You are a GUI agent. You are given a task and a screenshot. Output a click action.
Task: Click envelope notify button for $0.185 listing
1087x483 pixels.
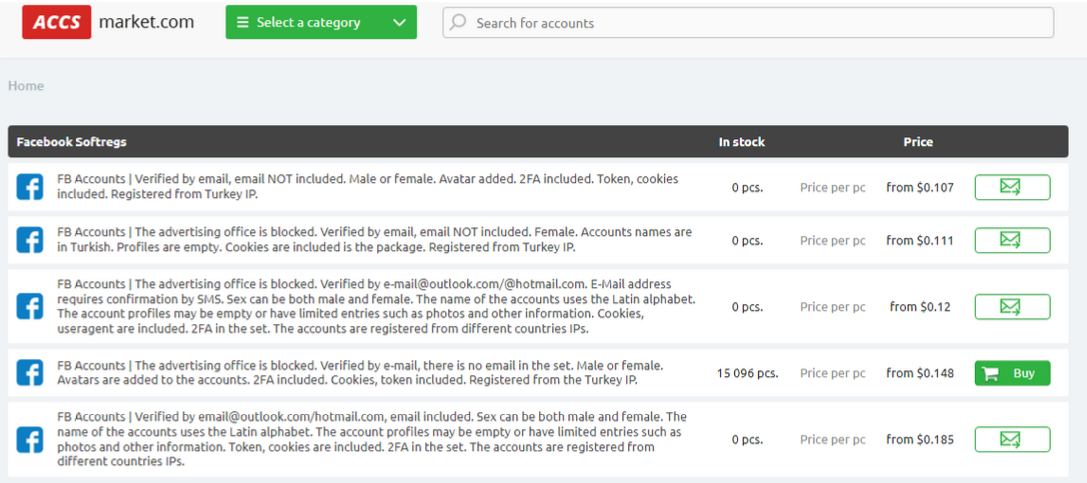pos(1012,439)
